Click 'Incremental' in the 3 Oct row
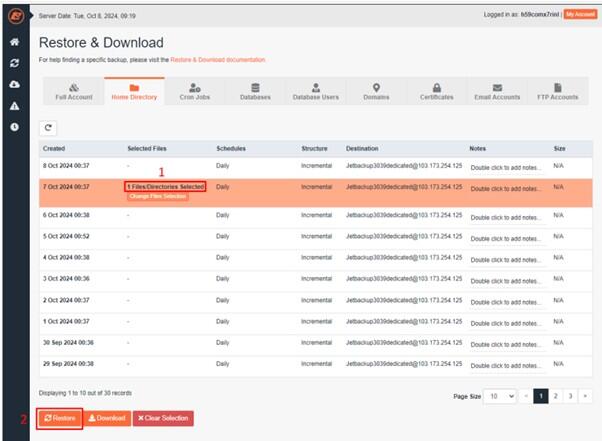The width and height of the screenshot is (602, 441). pos(316,279)
